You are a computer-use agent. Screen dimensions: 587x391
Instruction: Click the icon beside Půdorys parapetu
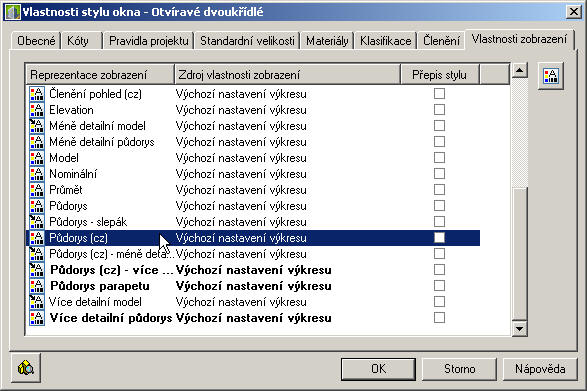37,286
